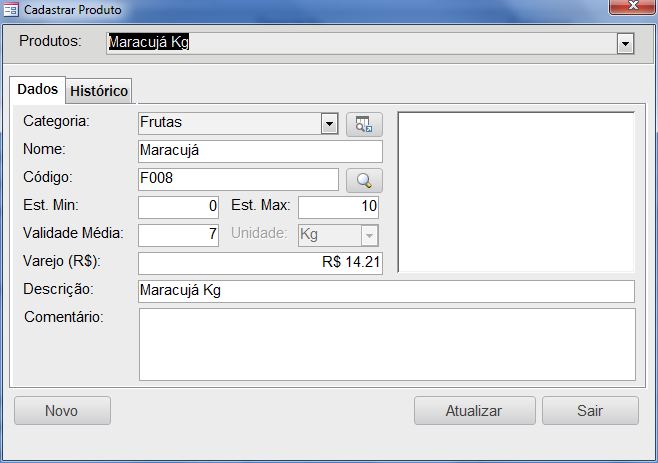This screenshot has height=463, width=658.
Task: Click the magnifier search icon beside Código
Action: pyautogui.click(x=364, y=180)
